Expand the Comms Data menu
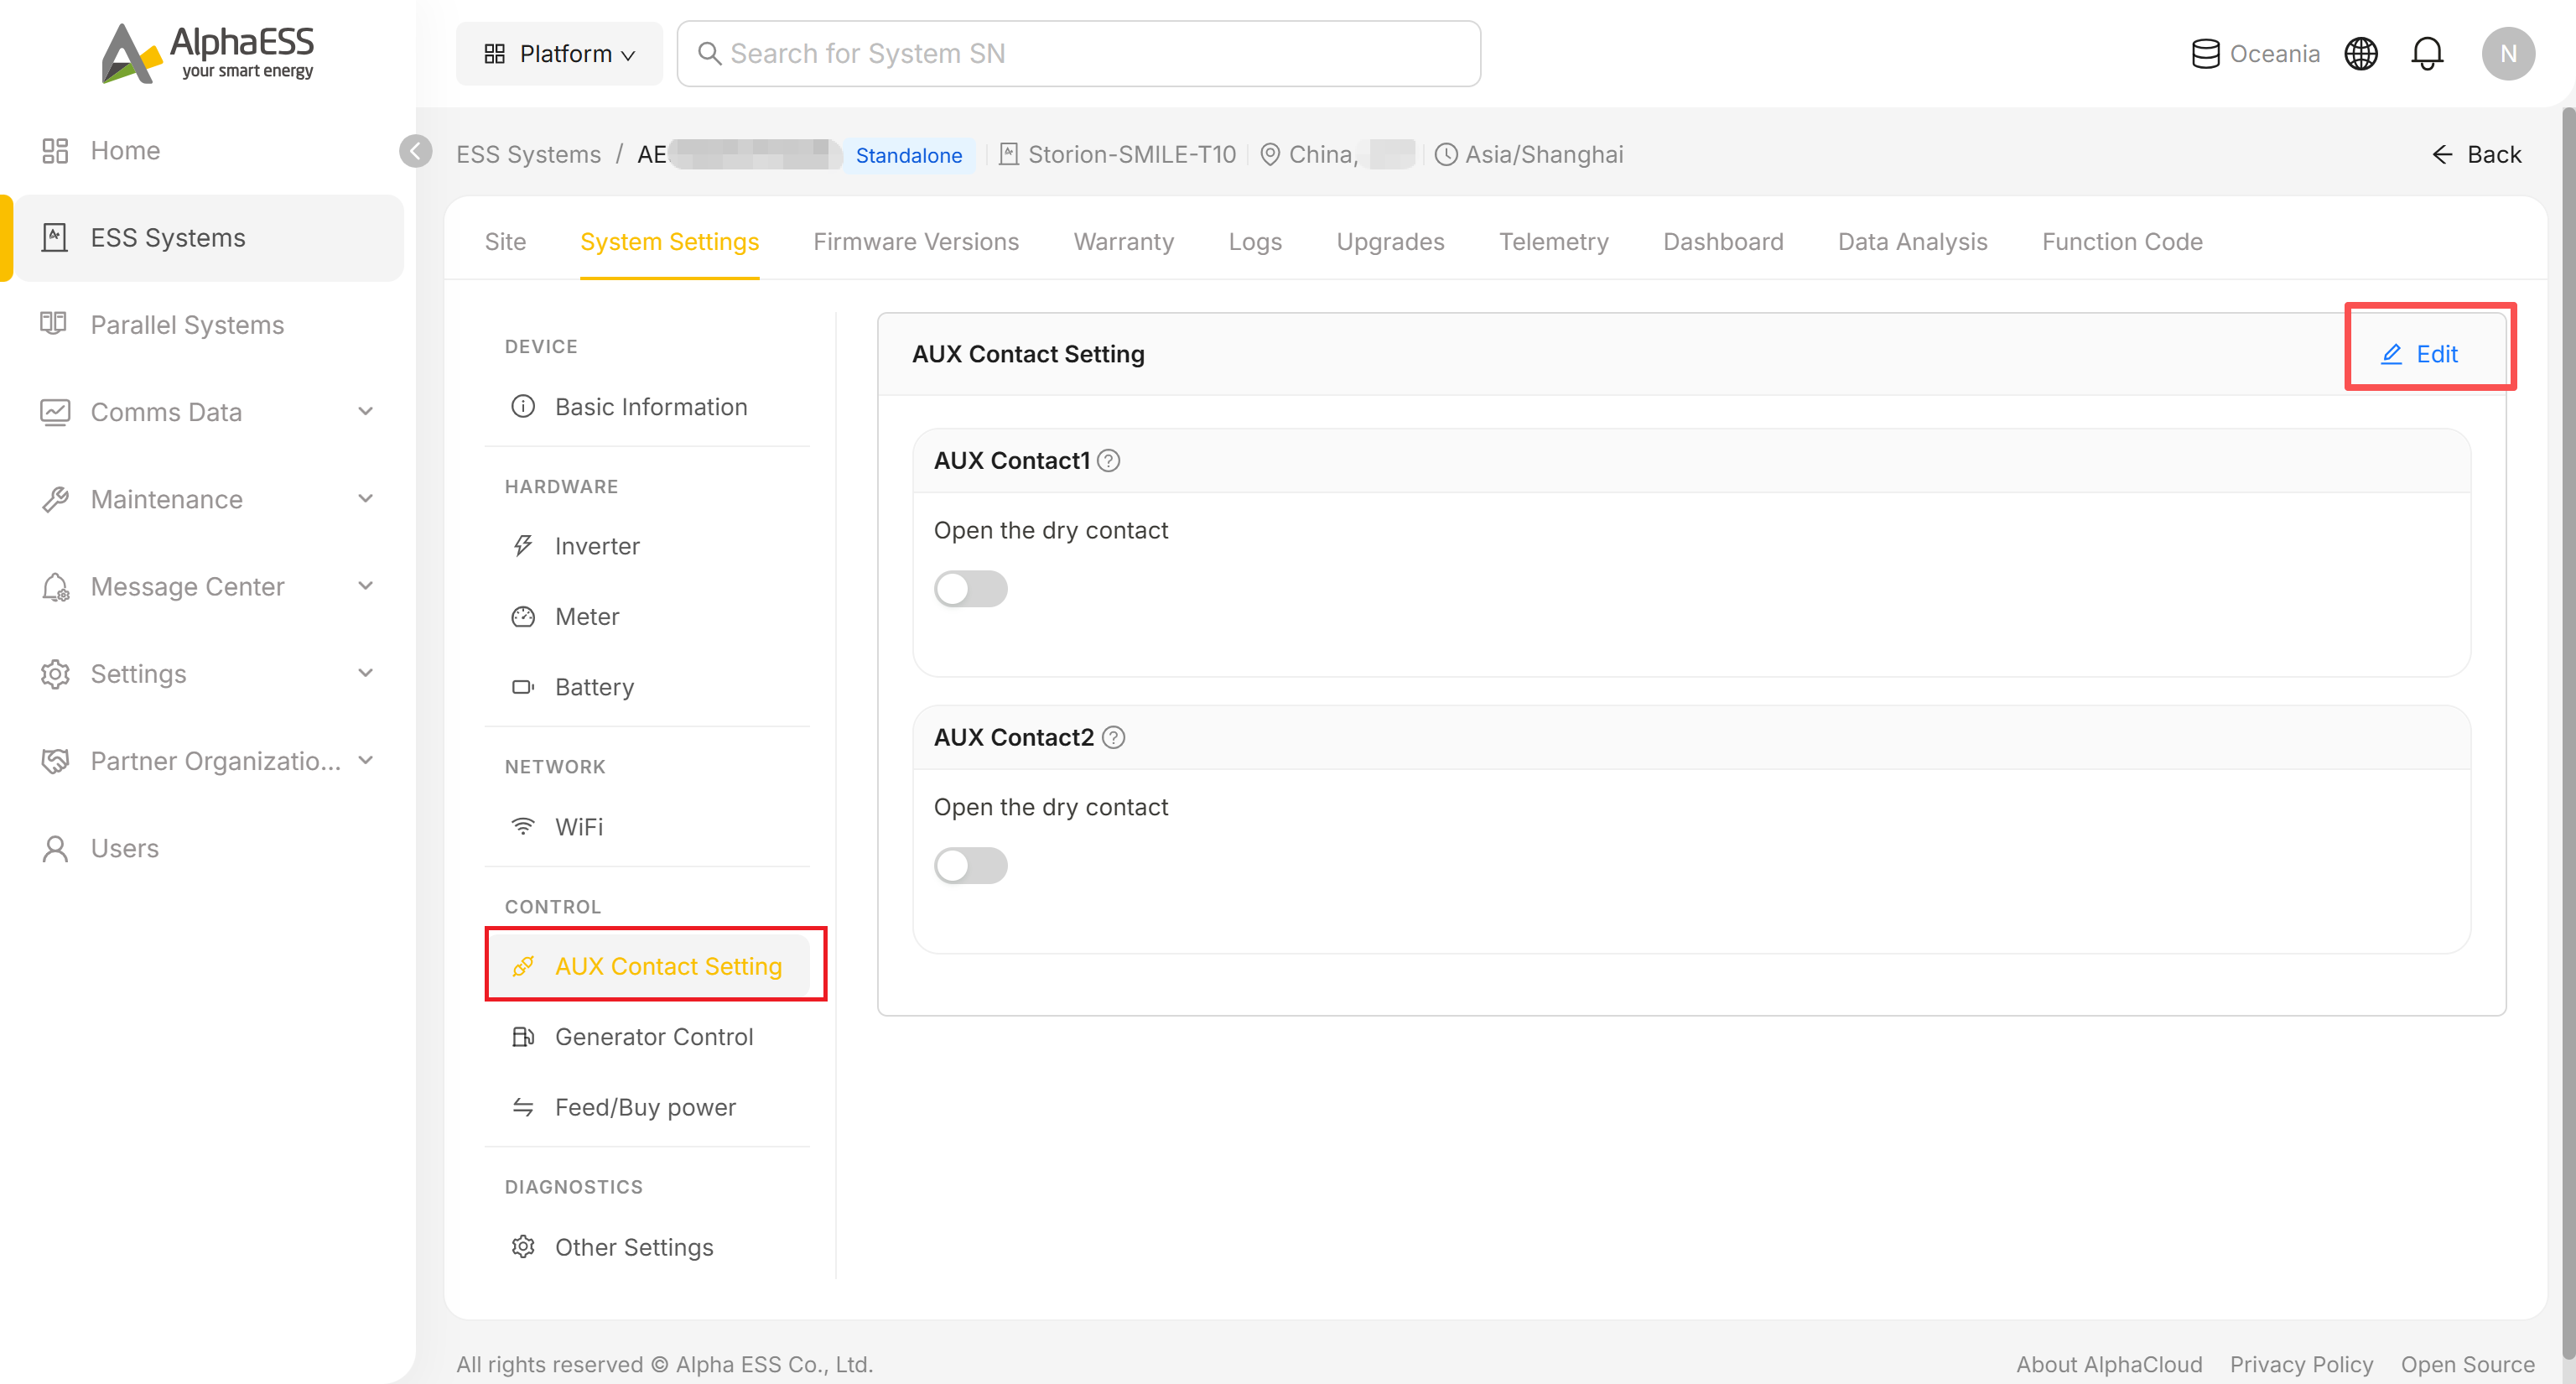The image size is (2576, 1384). [x=209, y=411]
